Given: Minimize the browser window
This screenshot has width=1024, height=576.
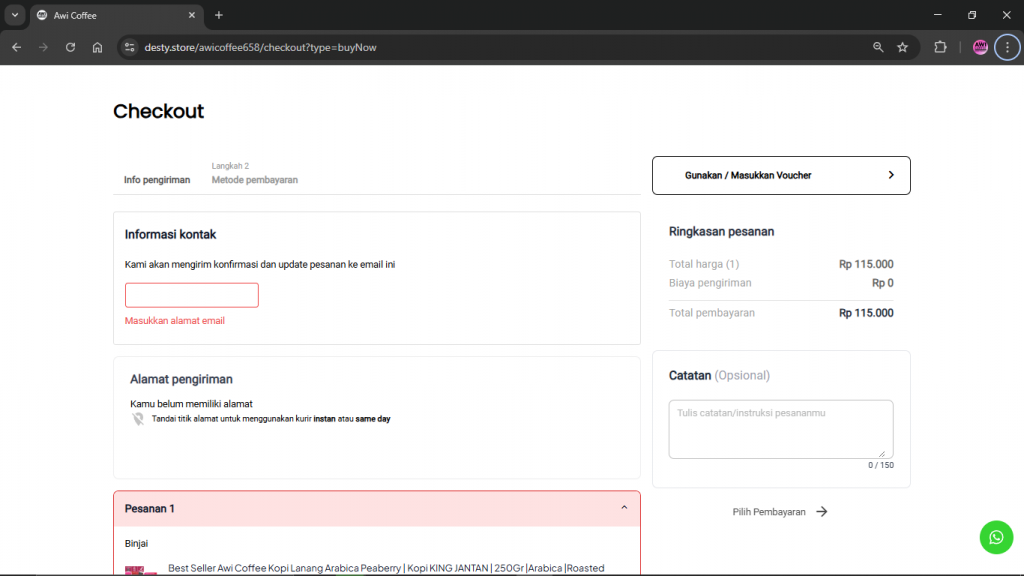Looking at the screenshot, I should [937, 15].
